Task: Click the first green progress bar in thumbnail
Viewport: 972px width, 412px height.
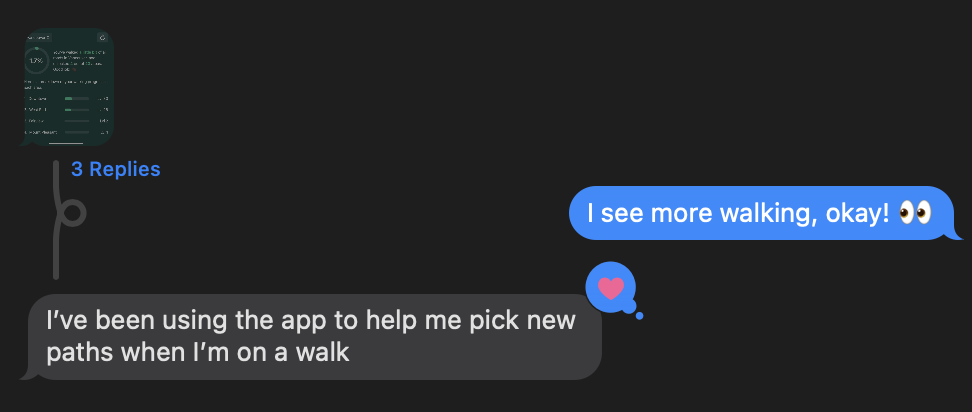Action: click(77, 99)
